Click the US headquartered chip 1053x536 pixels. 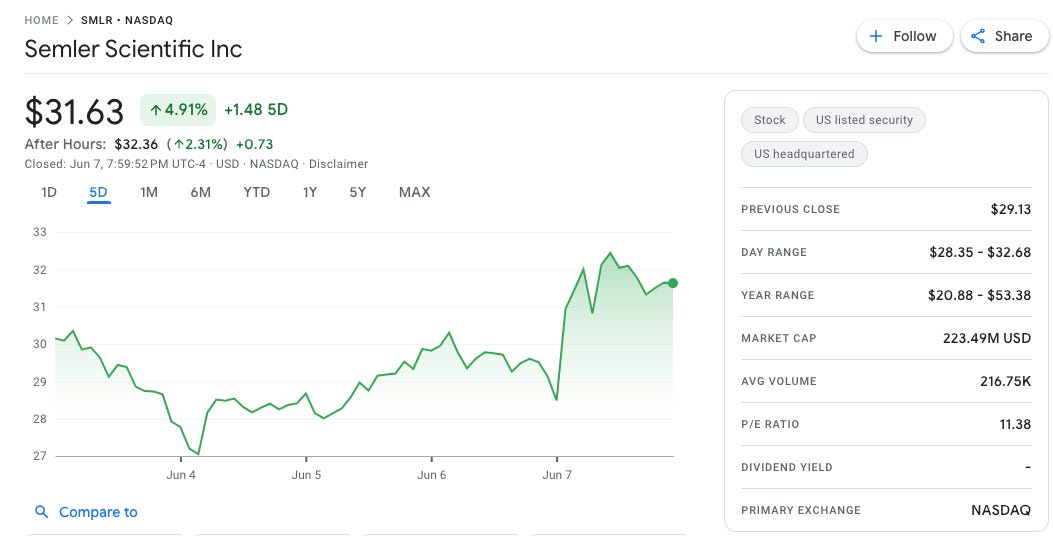pyautogui.click(x=804, y=154)
